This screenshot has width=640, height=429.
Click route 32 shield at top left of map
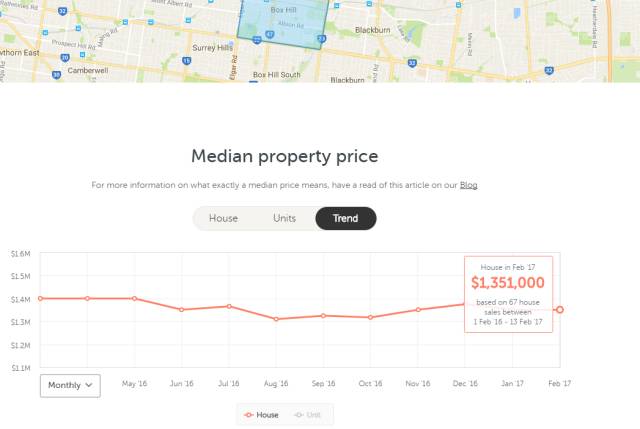[x=62, y=11]
